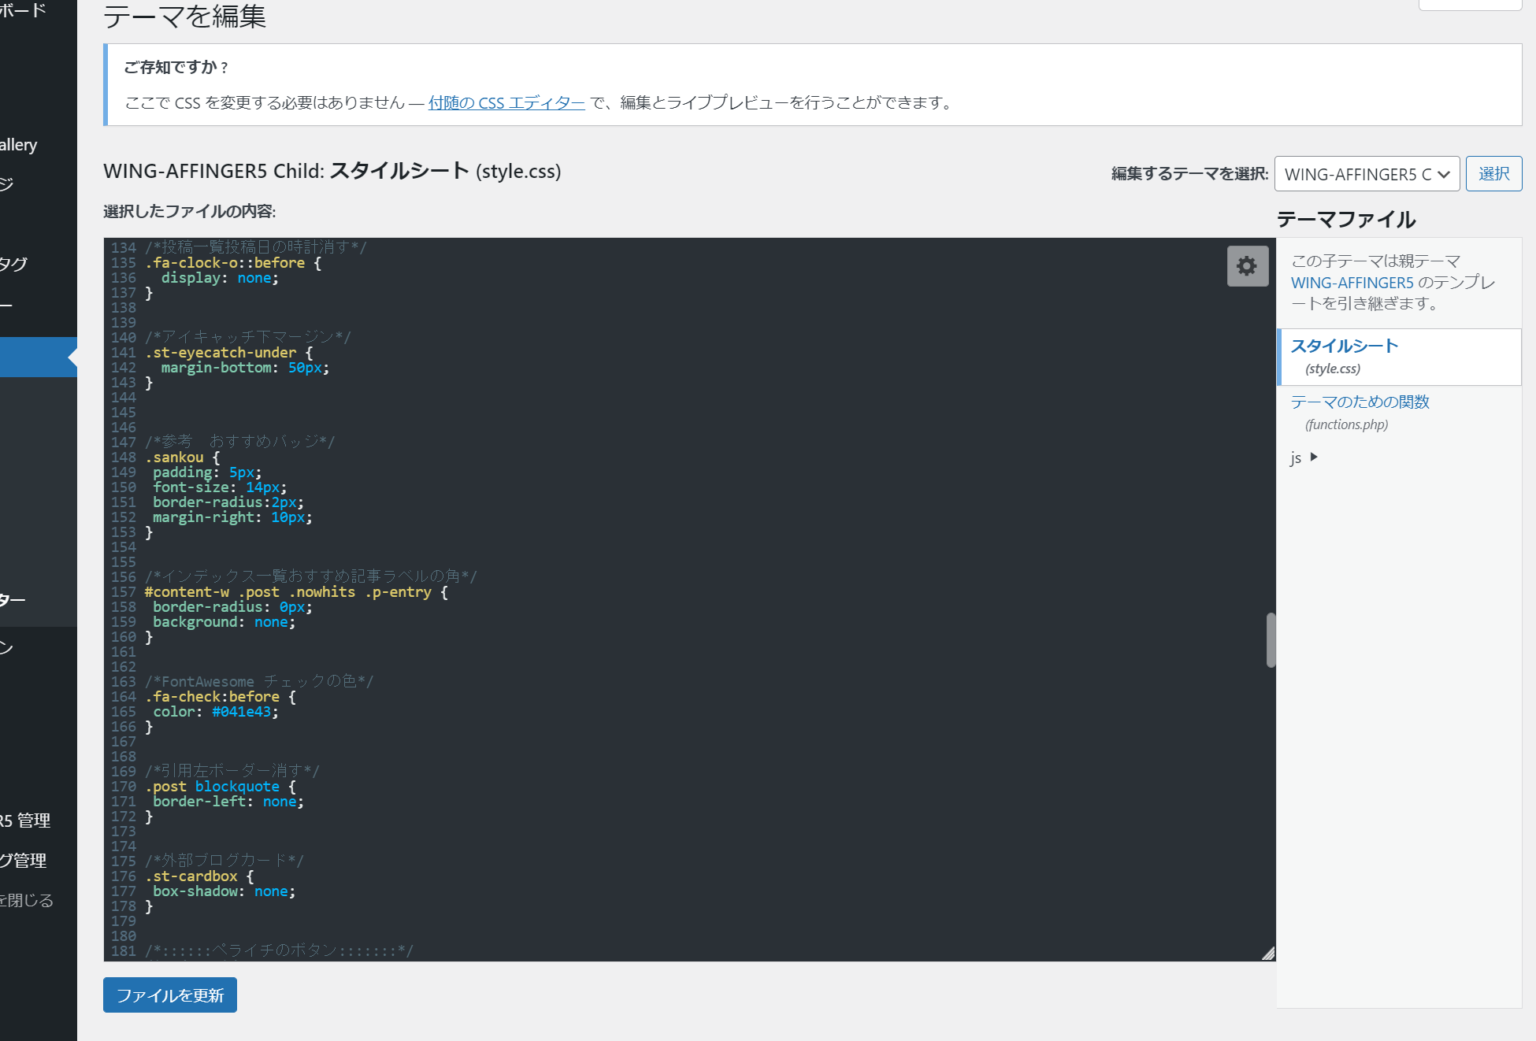Screen dimensions: 1536x1041
Task: Click the ファイルを更新 update button
Action: click(169, 994)
